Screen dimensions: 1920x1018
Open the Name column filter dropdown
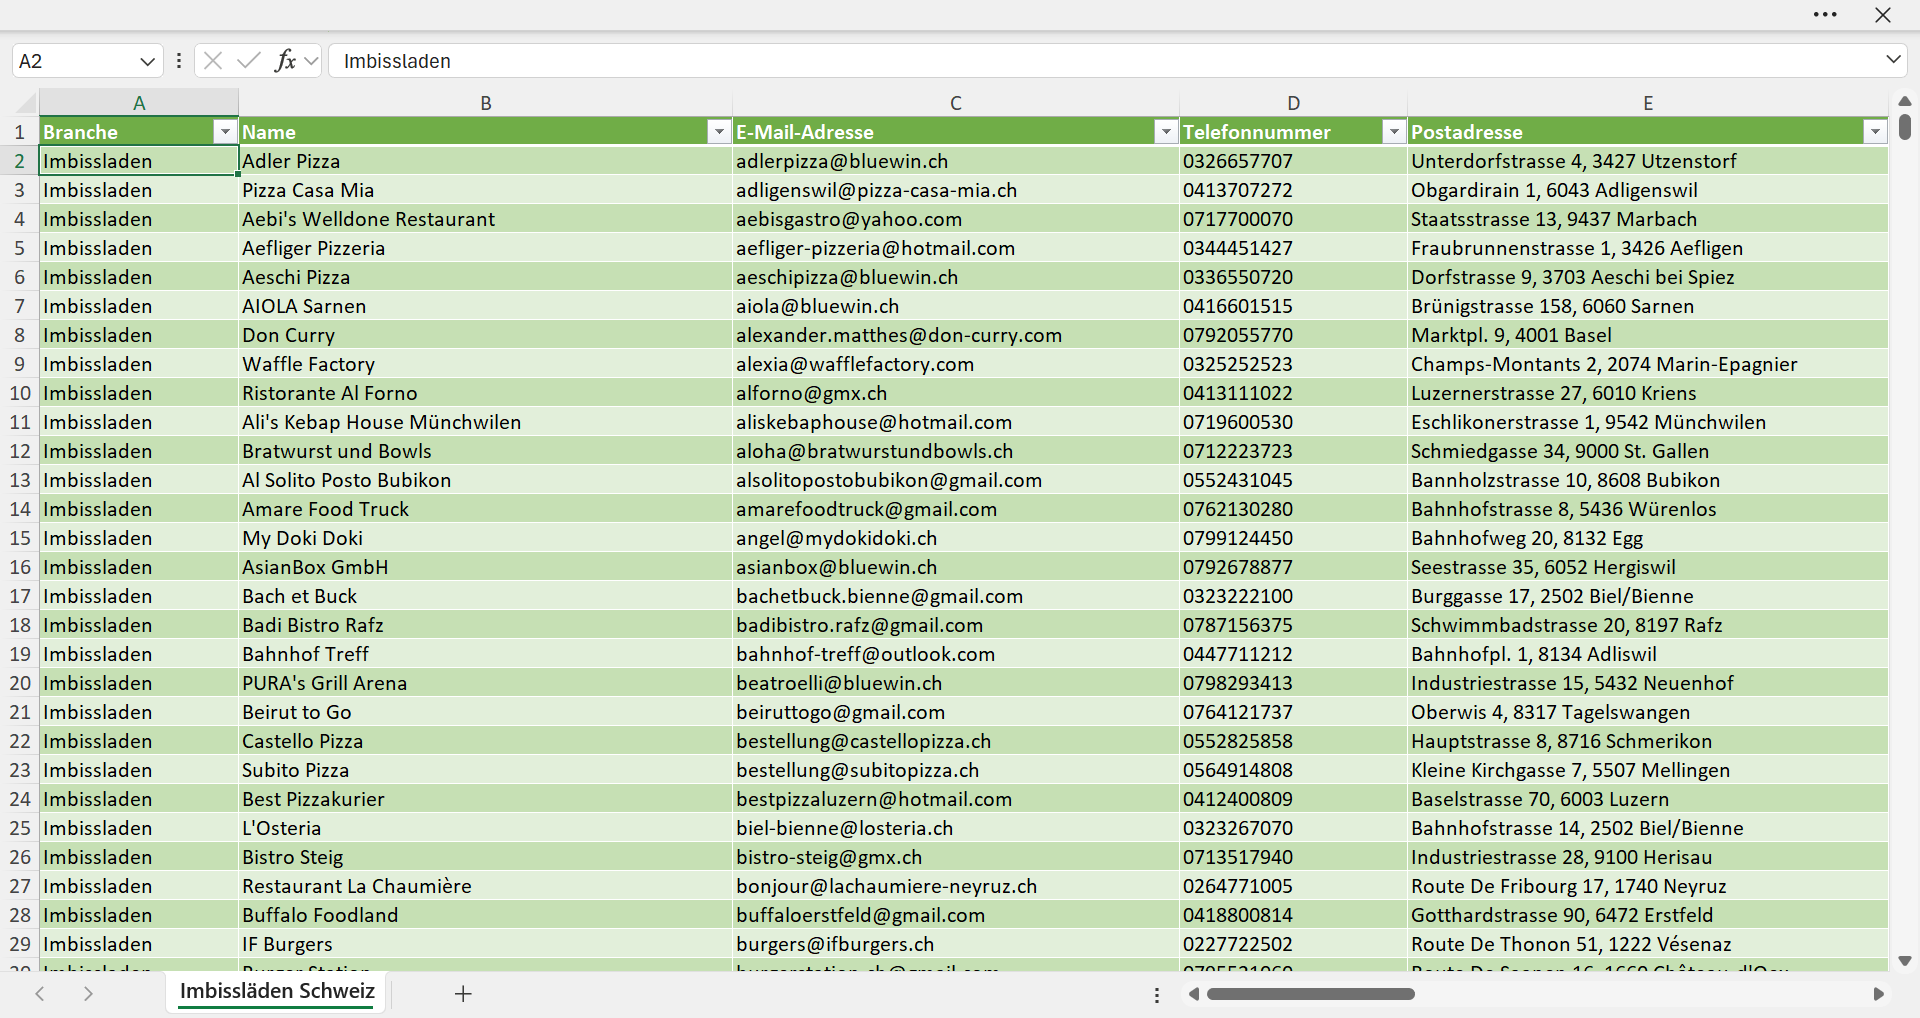point(719,132)
